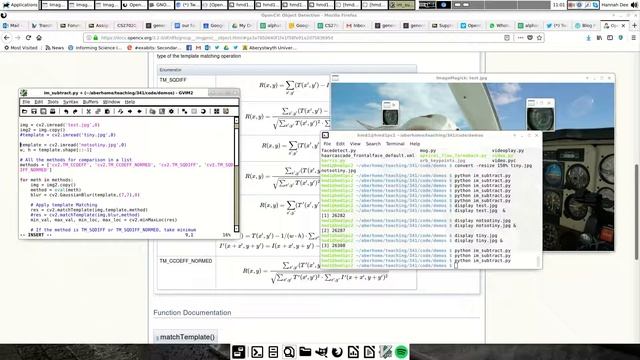Click the Cut scissors icon in GVIM

[x=89, y=111]
